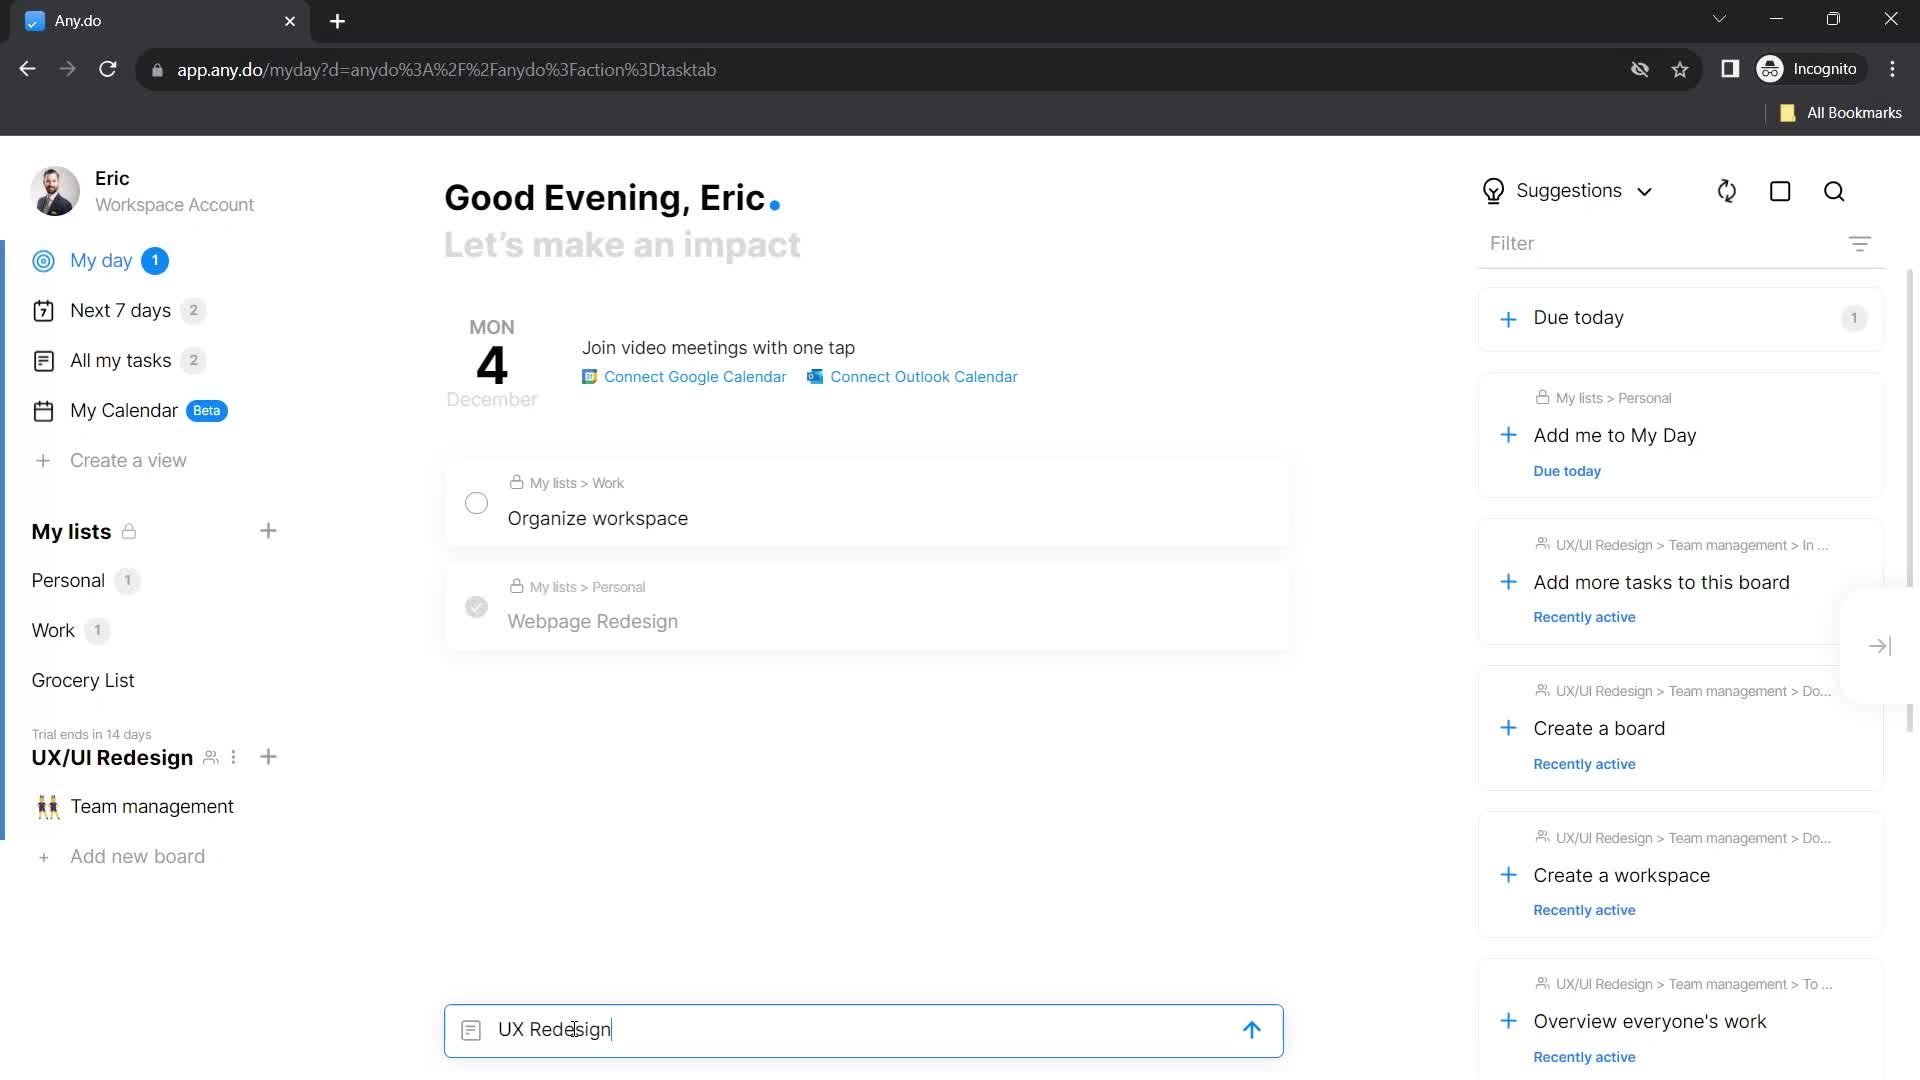Click the UX Redesign task input field
This screenshot has width=1920, height=1080.
tap(864, 1030)
